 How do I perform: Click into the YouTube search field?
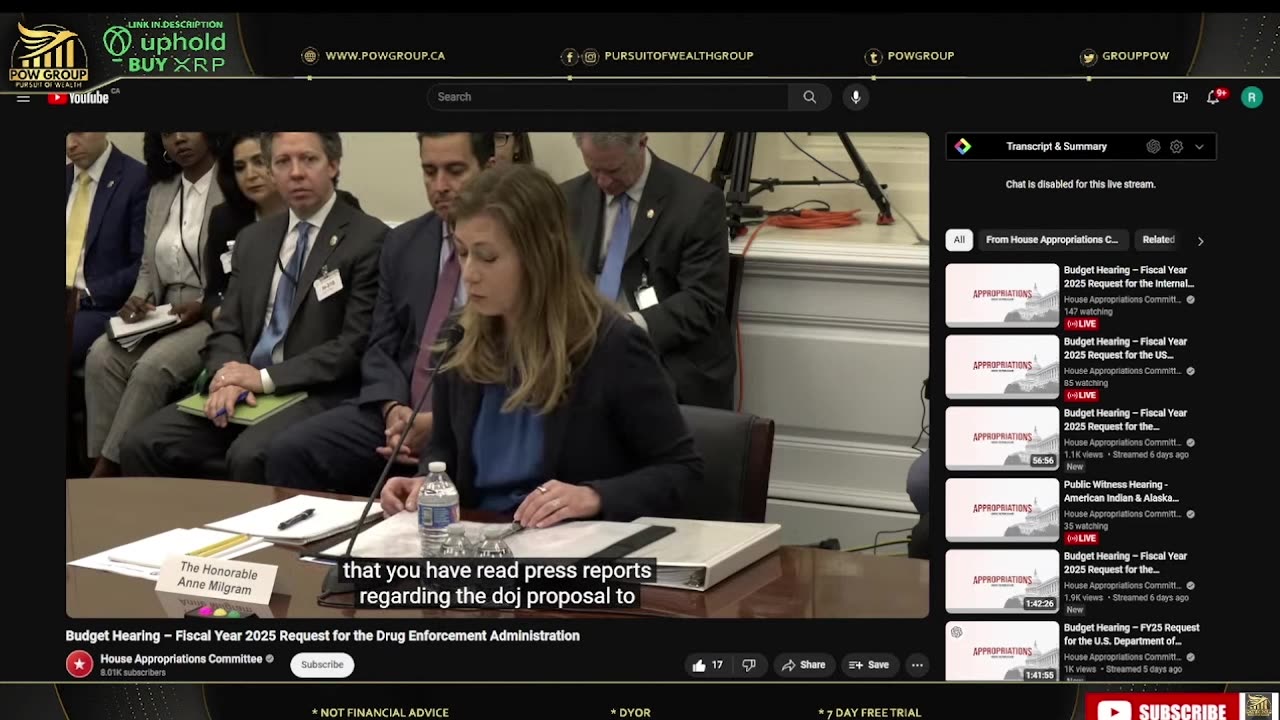608,97
